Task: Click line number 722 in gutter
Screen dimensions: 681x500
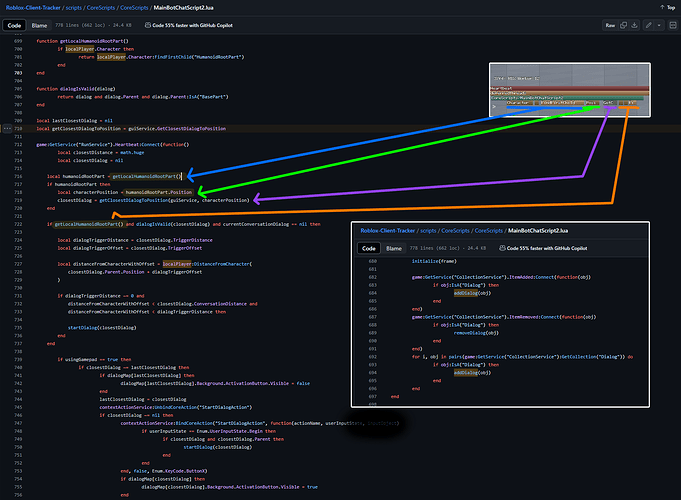Action: point(19,223)
